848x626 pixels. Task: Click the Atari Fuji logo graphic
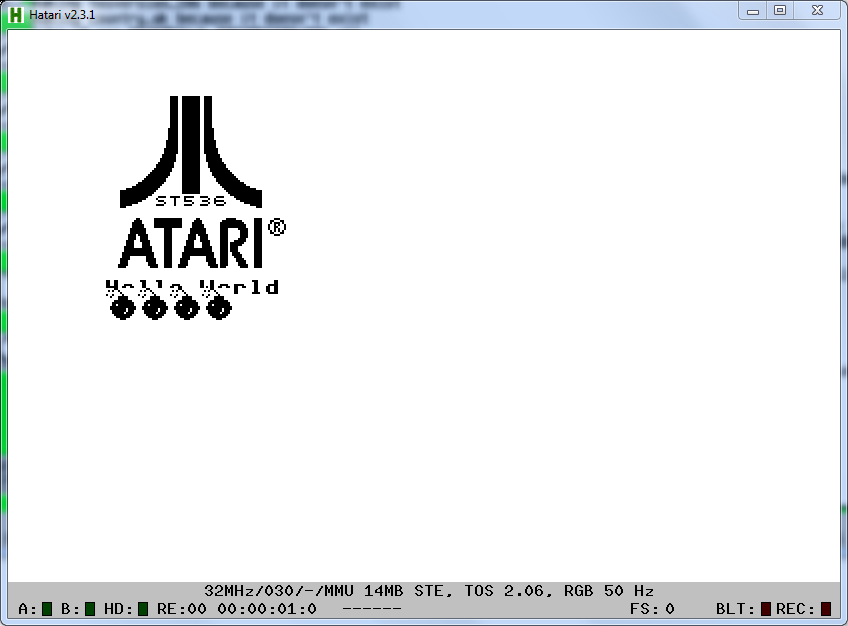(x=191, y=152)
